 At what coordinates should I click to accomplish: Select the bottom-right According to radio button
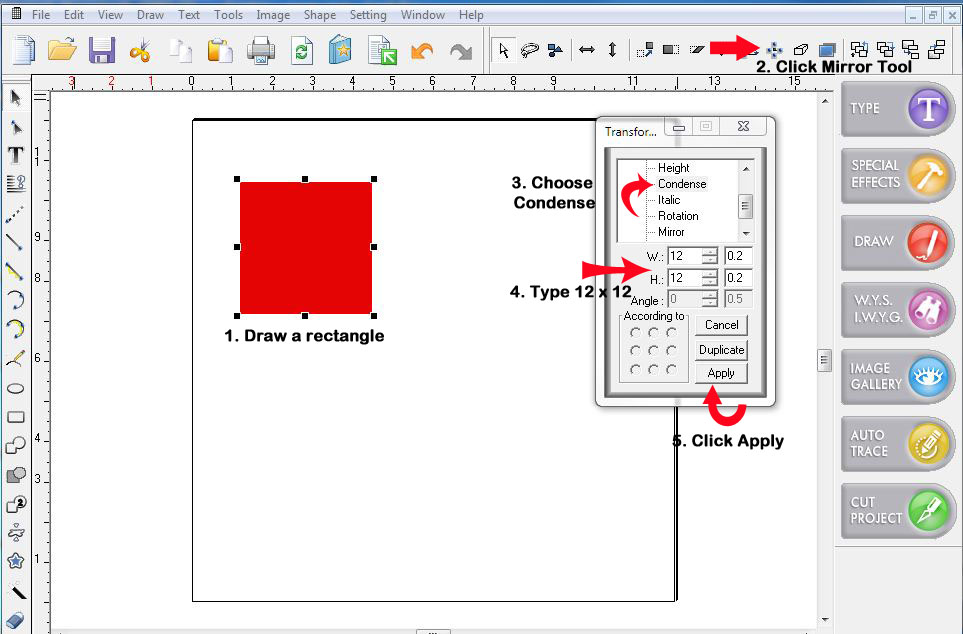point(671,369)
